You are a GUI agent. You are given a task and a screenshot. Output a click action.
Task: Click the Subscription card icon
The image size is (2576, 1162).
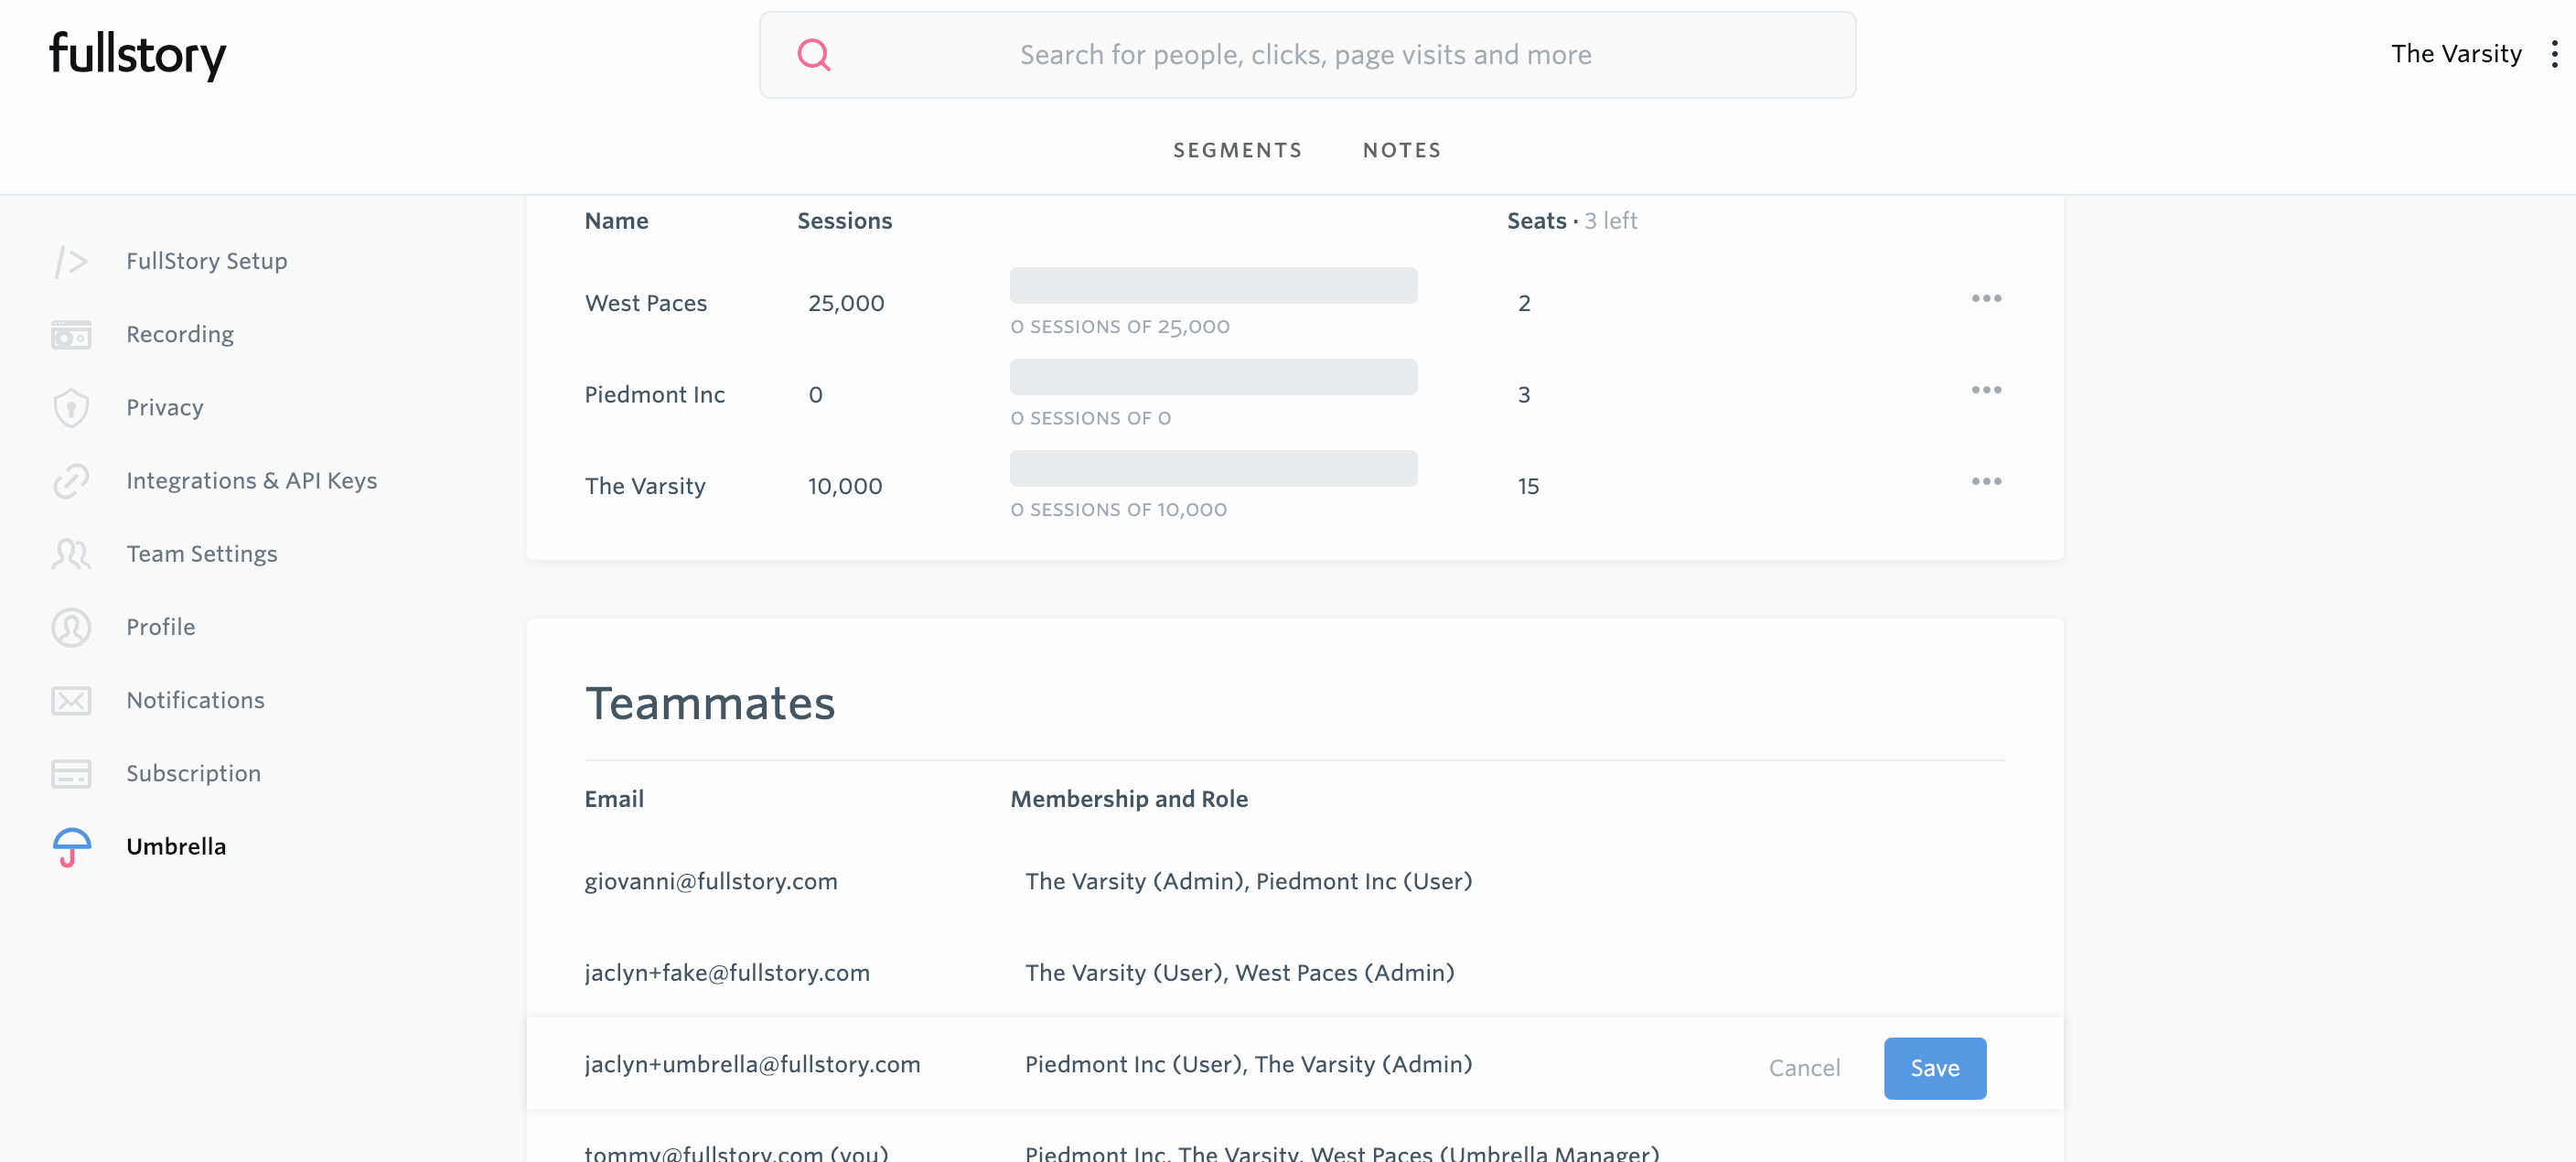(71, 773)
